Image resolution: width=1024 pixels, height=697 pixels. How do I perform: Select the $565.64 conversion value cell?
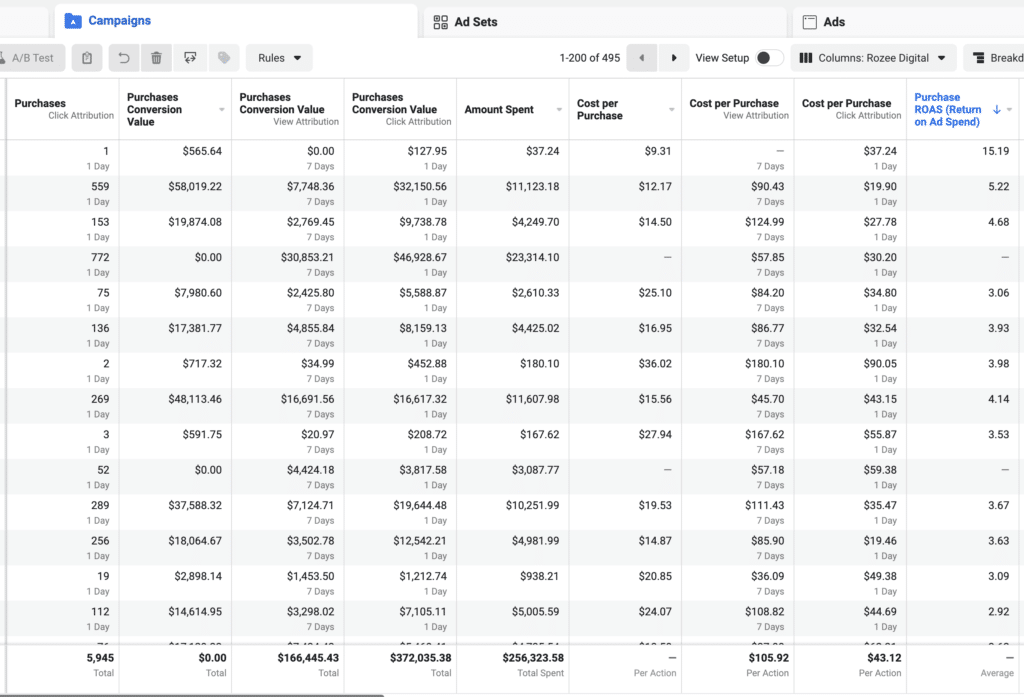[x=202, y=152]
